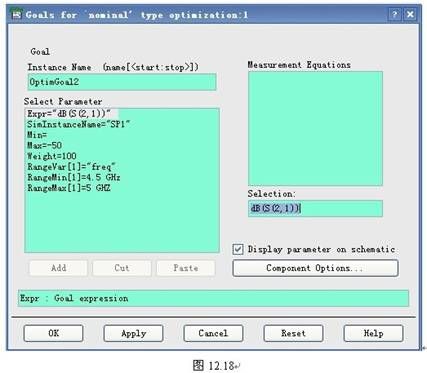Click the dialog title bar app icon
The image size is (427, 373).
(x=16, y=15)
